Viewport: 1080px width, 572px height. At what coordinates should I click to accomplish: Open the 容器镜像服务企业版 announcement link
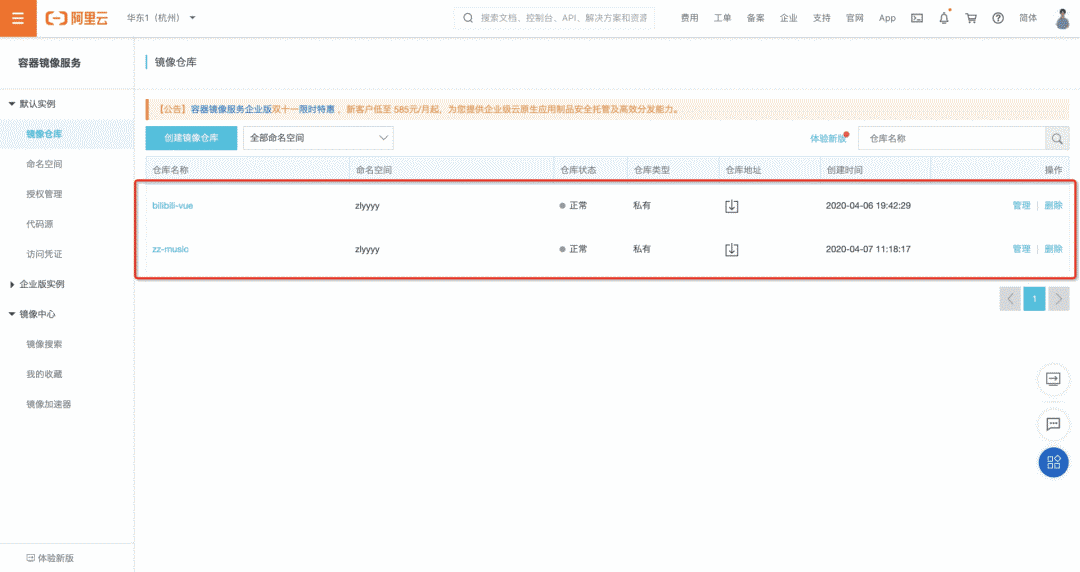click(231, 109)
